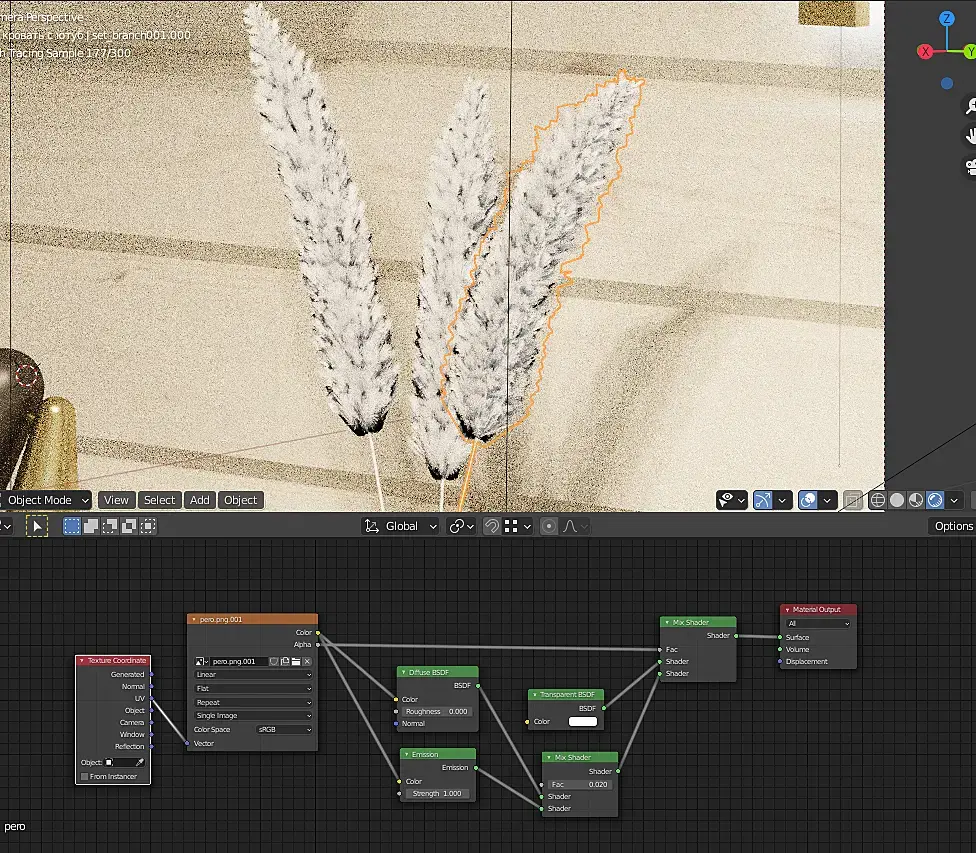The height and width of the screenshot is (853, 976).
Task: Open the snapping options dropdown arrow
Action: click(527, 527)
